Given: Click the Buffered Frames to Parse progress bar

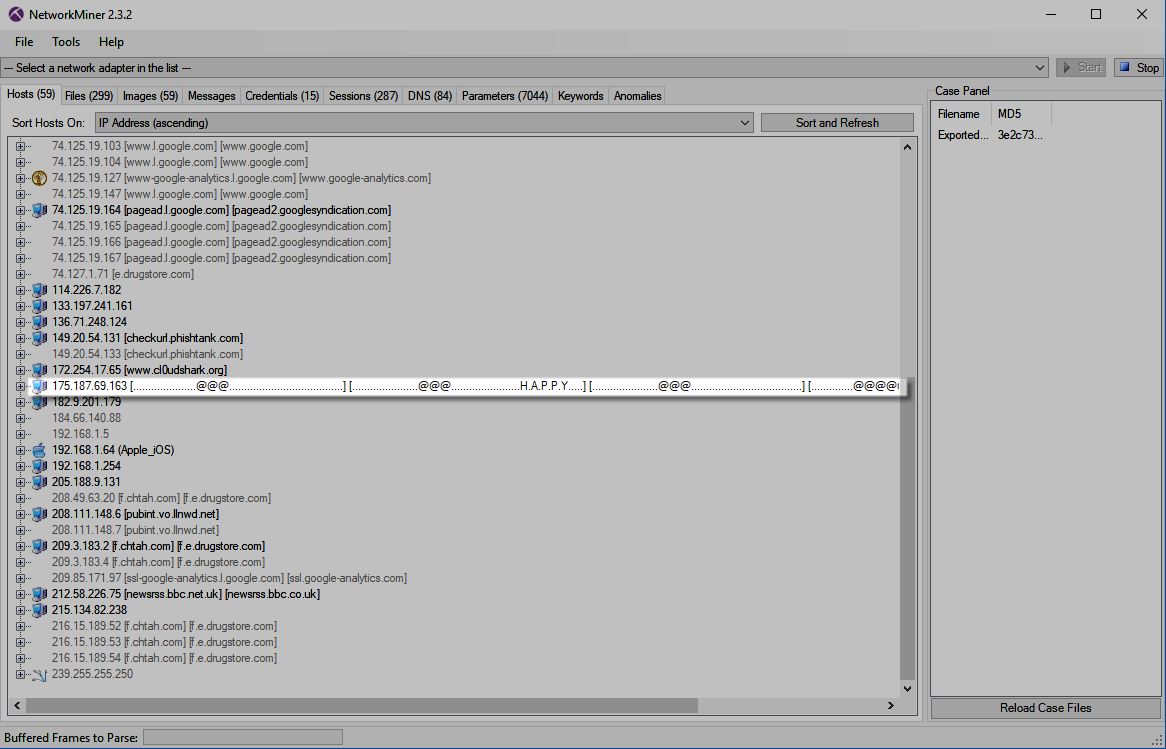Looking at the screenshot, I should [242, 738].
